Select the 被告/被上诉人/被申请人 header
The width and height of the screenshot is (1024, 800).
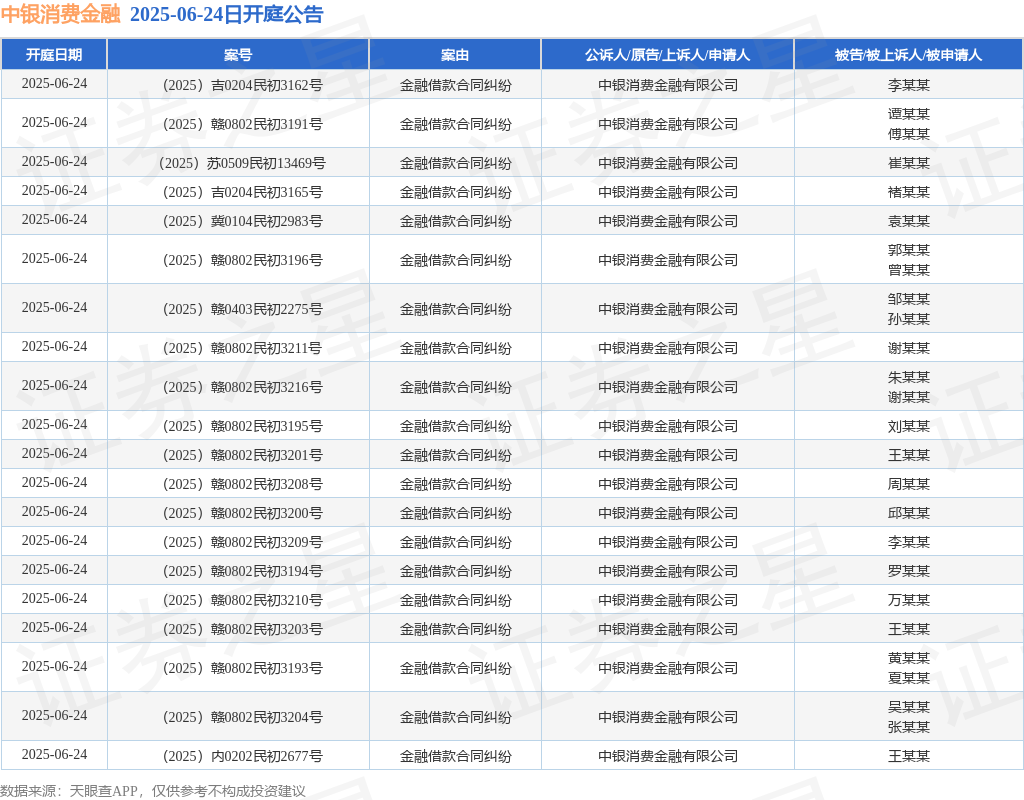908,55
